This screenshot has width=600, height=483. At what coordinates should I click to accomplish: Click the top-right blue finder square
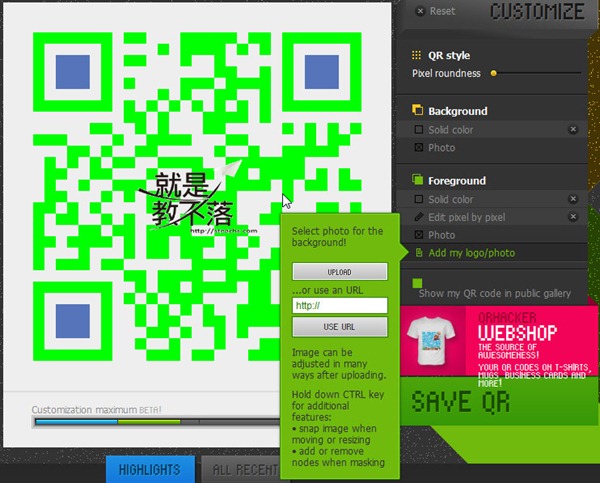(322, 72)
